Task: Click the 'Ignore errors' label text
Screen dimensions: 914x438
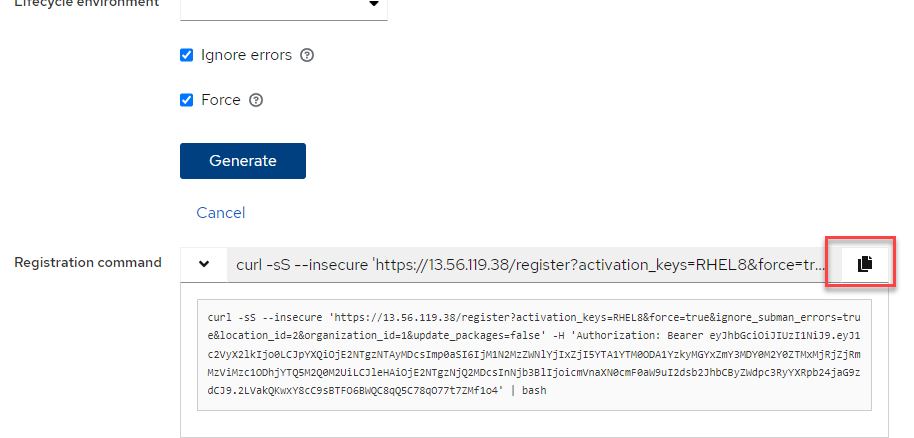Action: [246, 55]
